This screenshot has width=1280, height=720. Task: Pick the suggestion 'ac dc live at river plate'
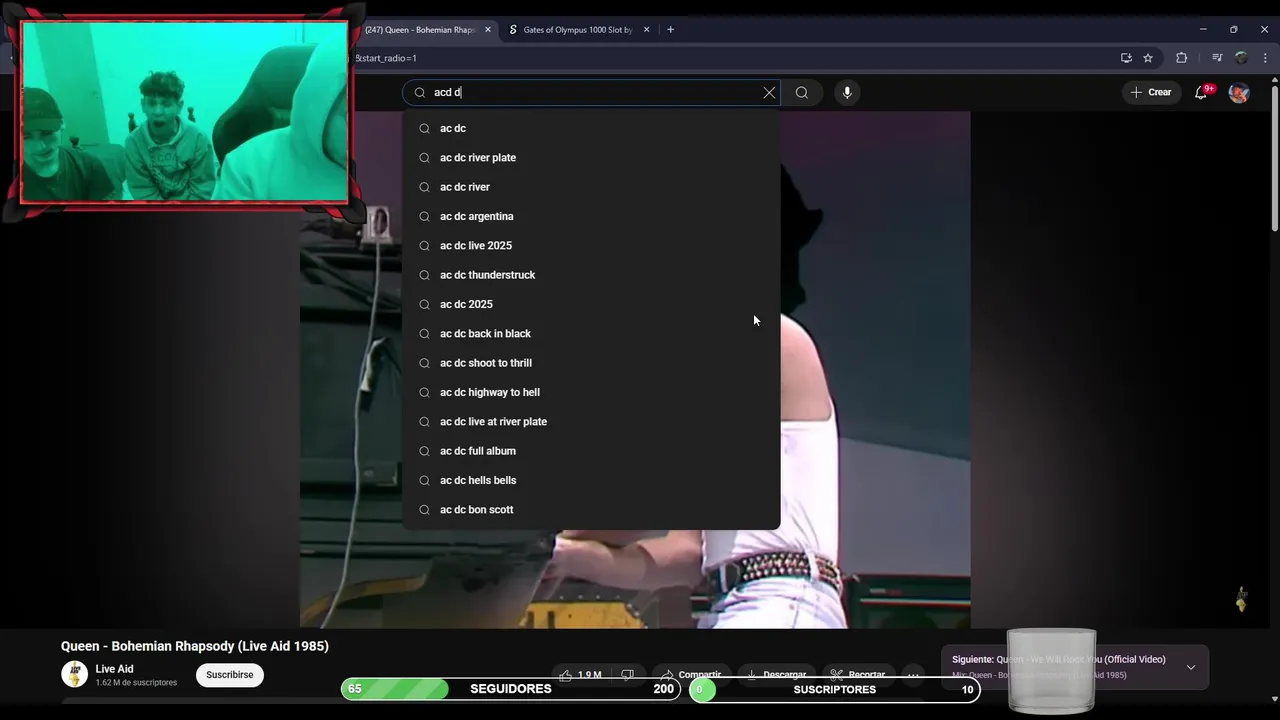[591, 422]
